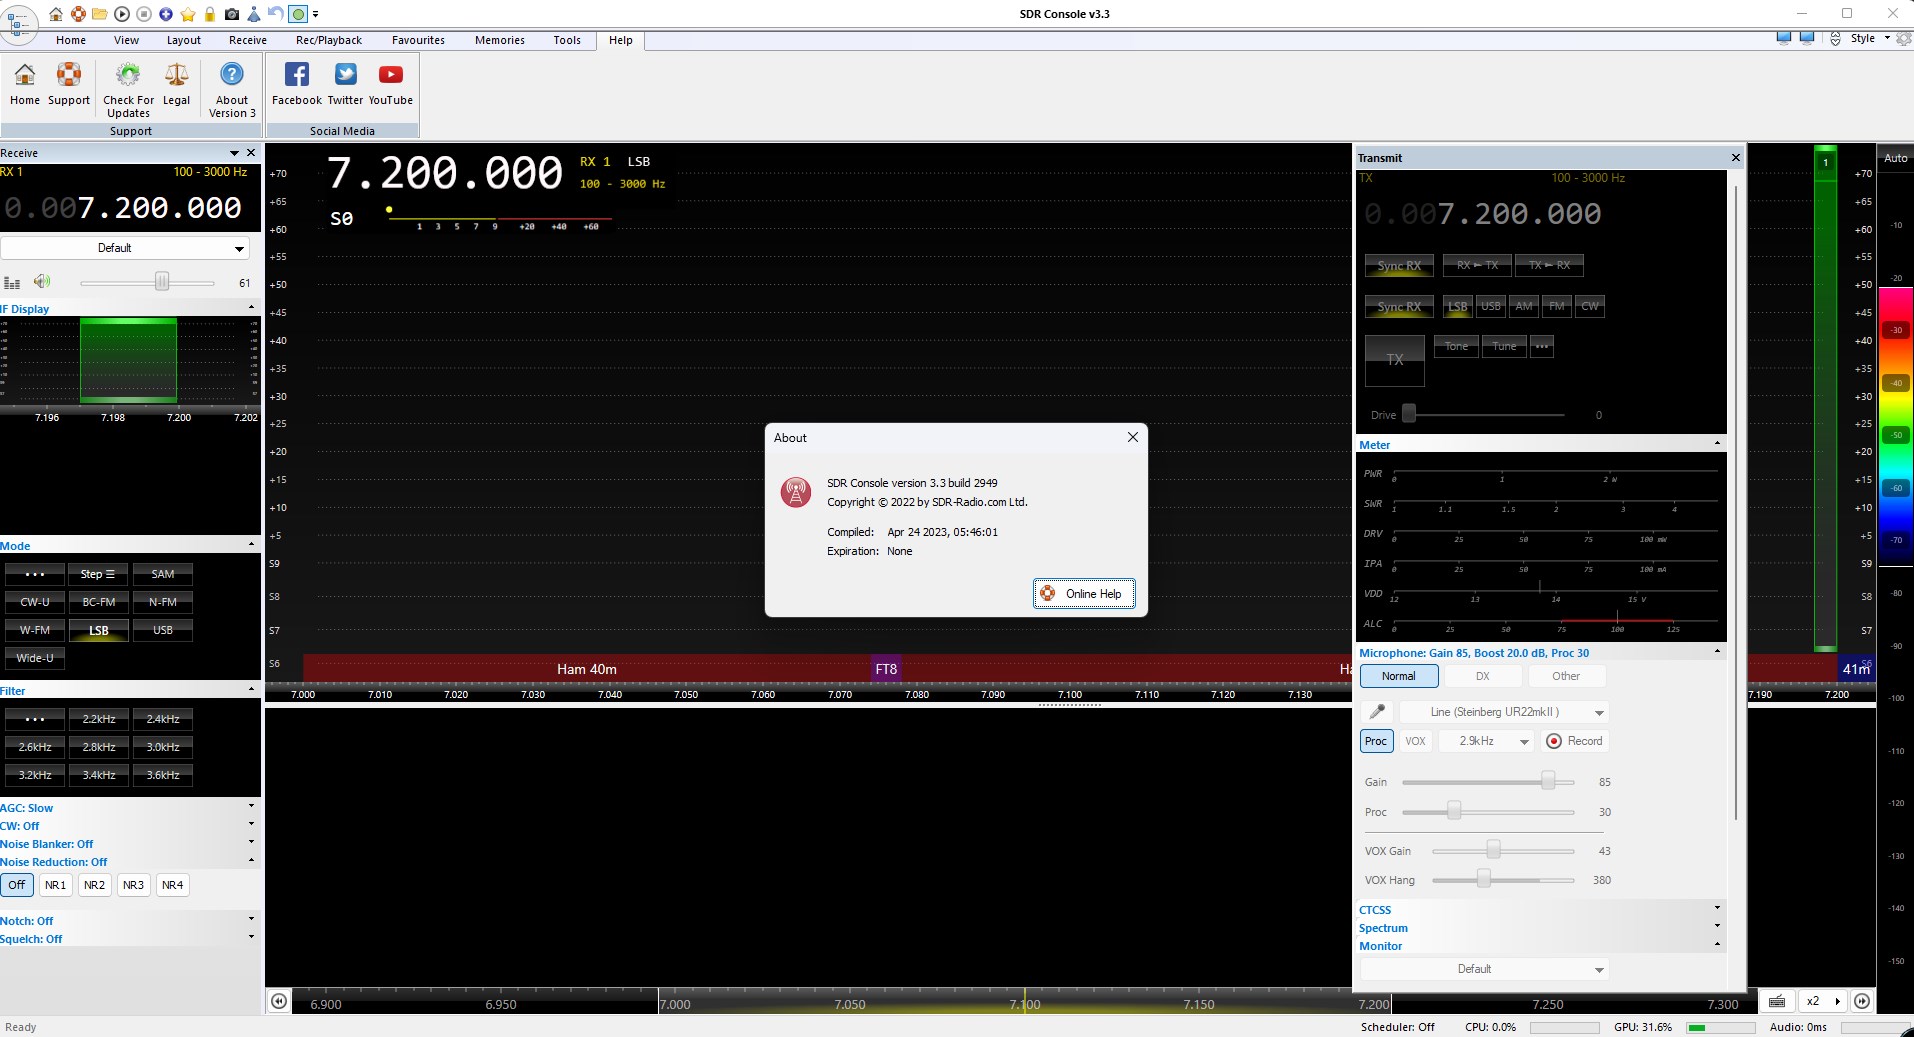The height and width of the screenshot is (1037, 1914).
Task: Close the About dialog
Action: point(1133,437)
